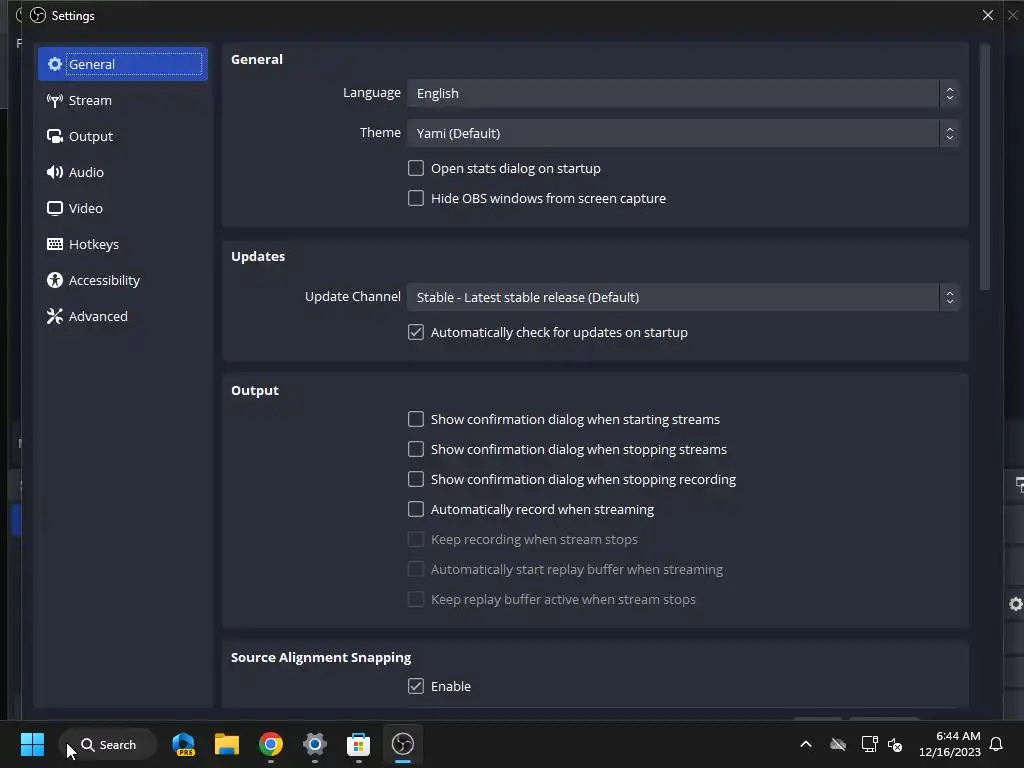
Task: Open the Video settings category
Action: click(123, 208)
